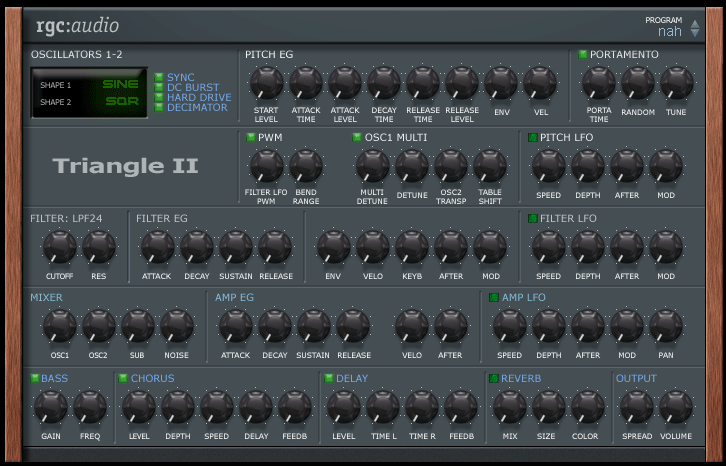
Task: Toggle the AMP LFO switch
Action: 494,297
